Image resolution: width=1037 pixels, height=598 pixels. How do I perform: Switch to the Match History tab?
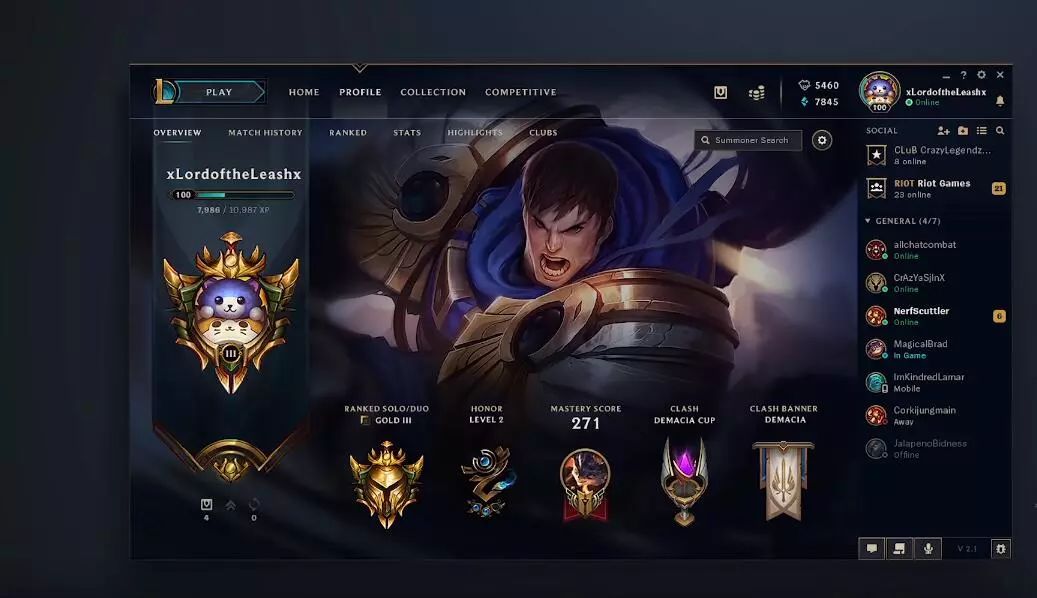click(265, 132)
